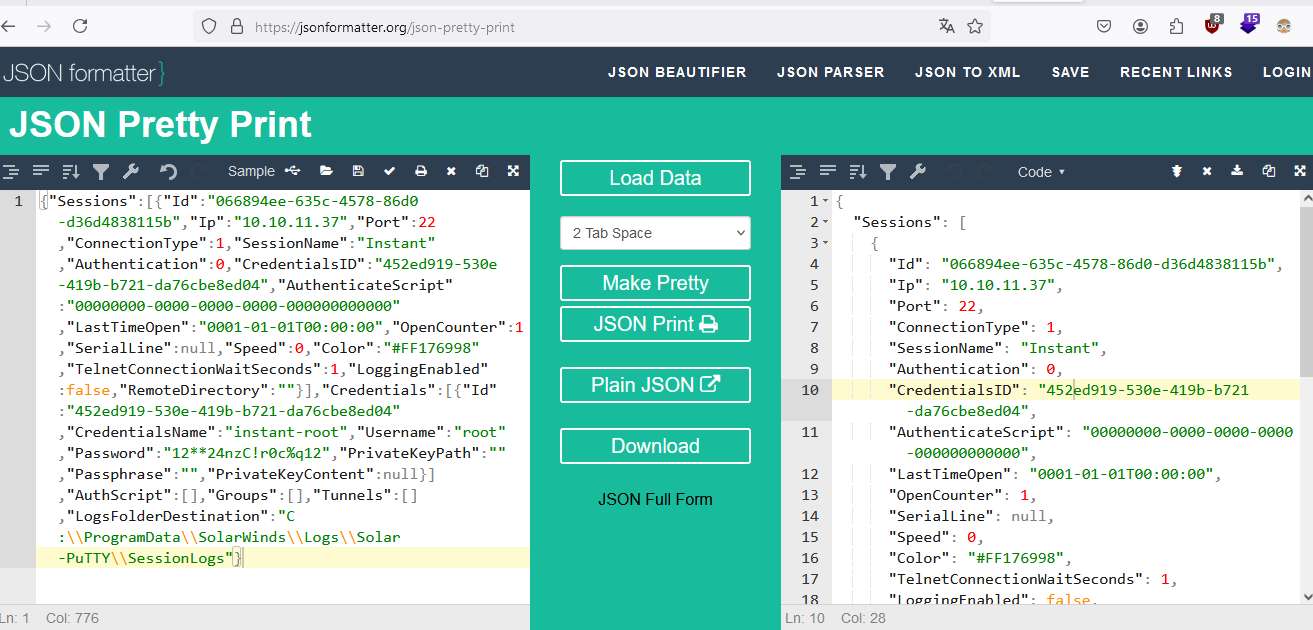Open site security shield icon in address bar
This screenshot has width=1313, height=630.
tap(209, 27)
